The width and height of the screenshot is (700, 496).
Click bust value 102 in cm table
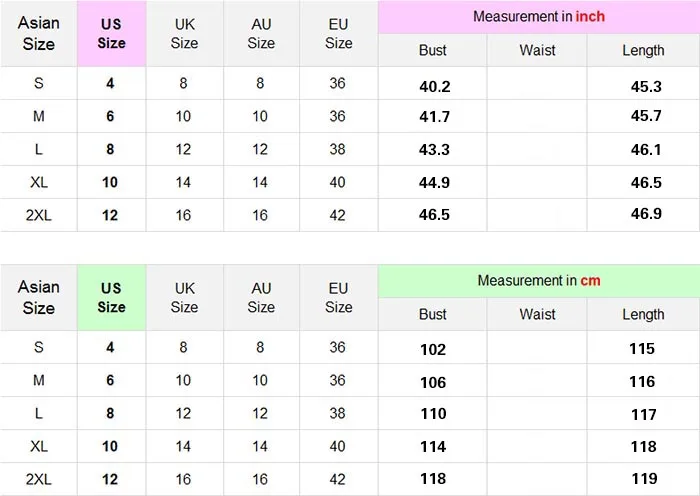pyautogui.click(x=433, y=349)
